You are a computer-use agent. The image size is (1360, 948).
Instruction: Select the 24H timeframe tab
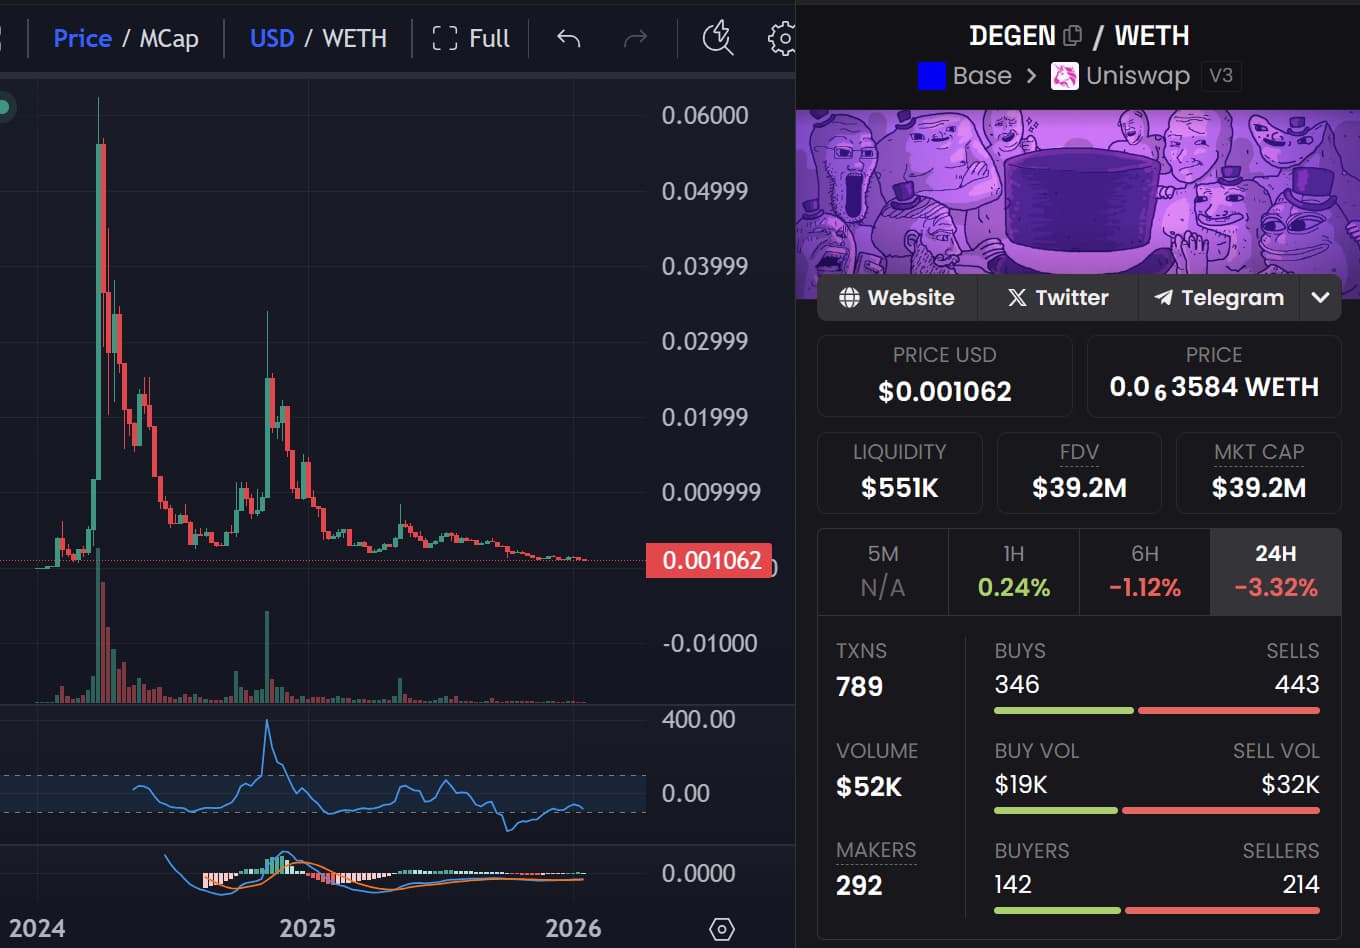[1275, 572]
